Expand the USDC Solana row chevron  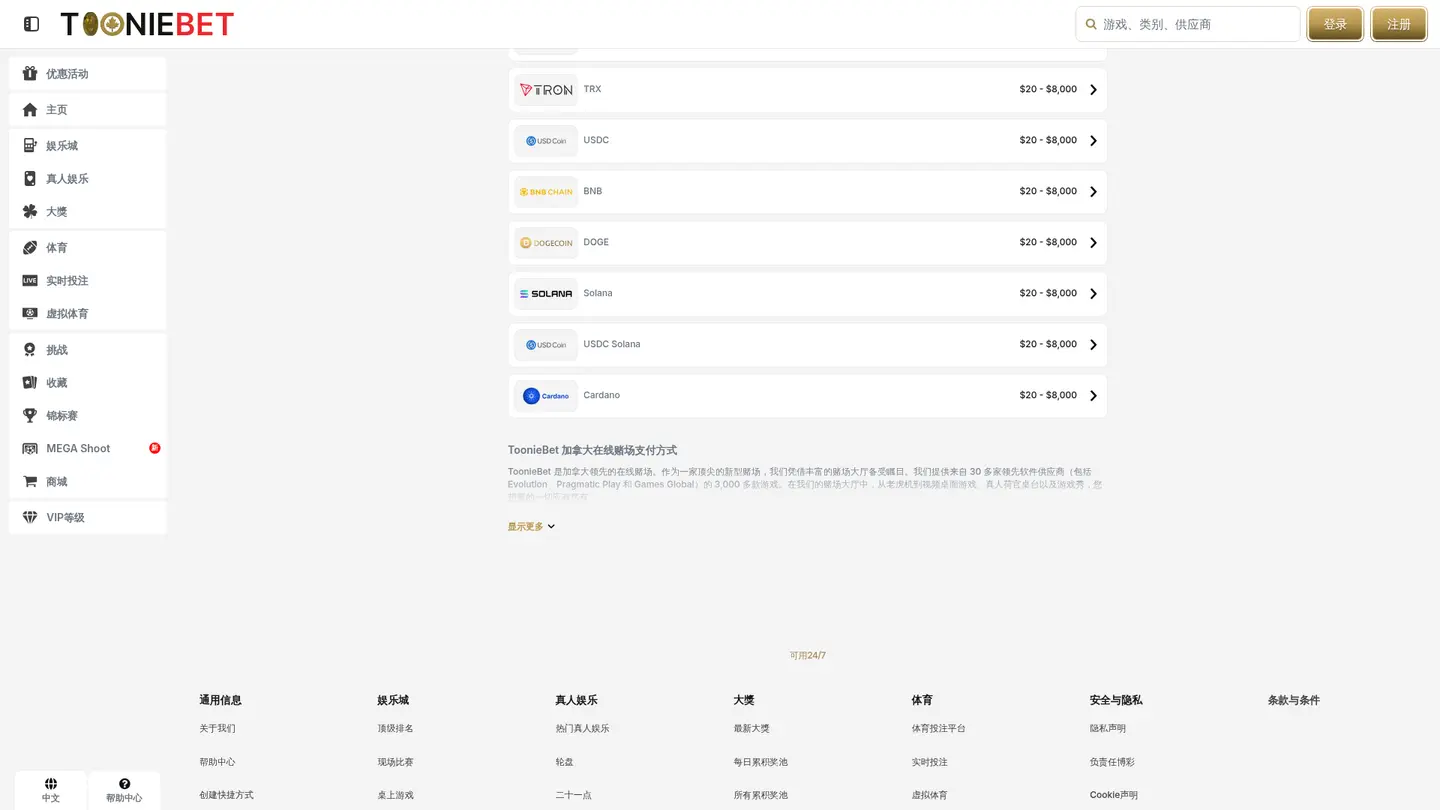click(x=1093, y=345)
